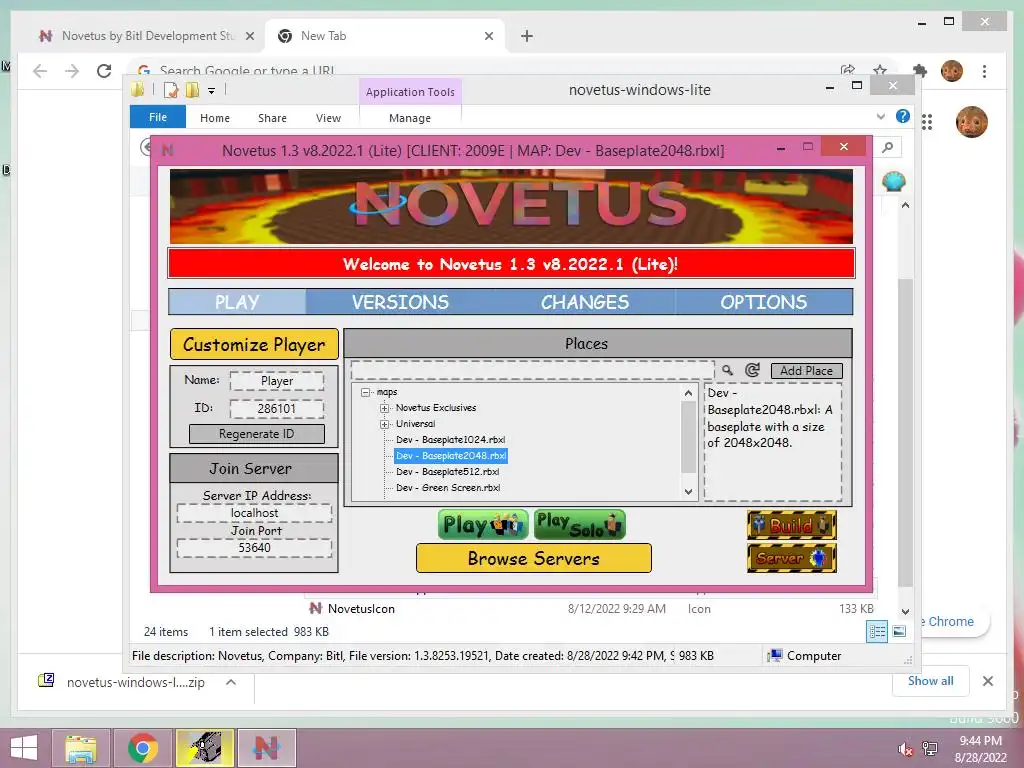Open the View ribbon tab in Explorer
This screenshot has width=1024, height=768.
point(328,118)
